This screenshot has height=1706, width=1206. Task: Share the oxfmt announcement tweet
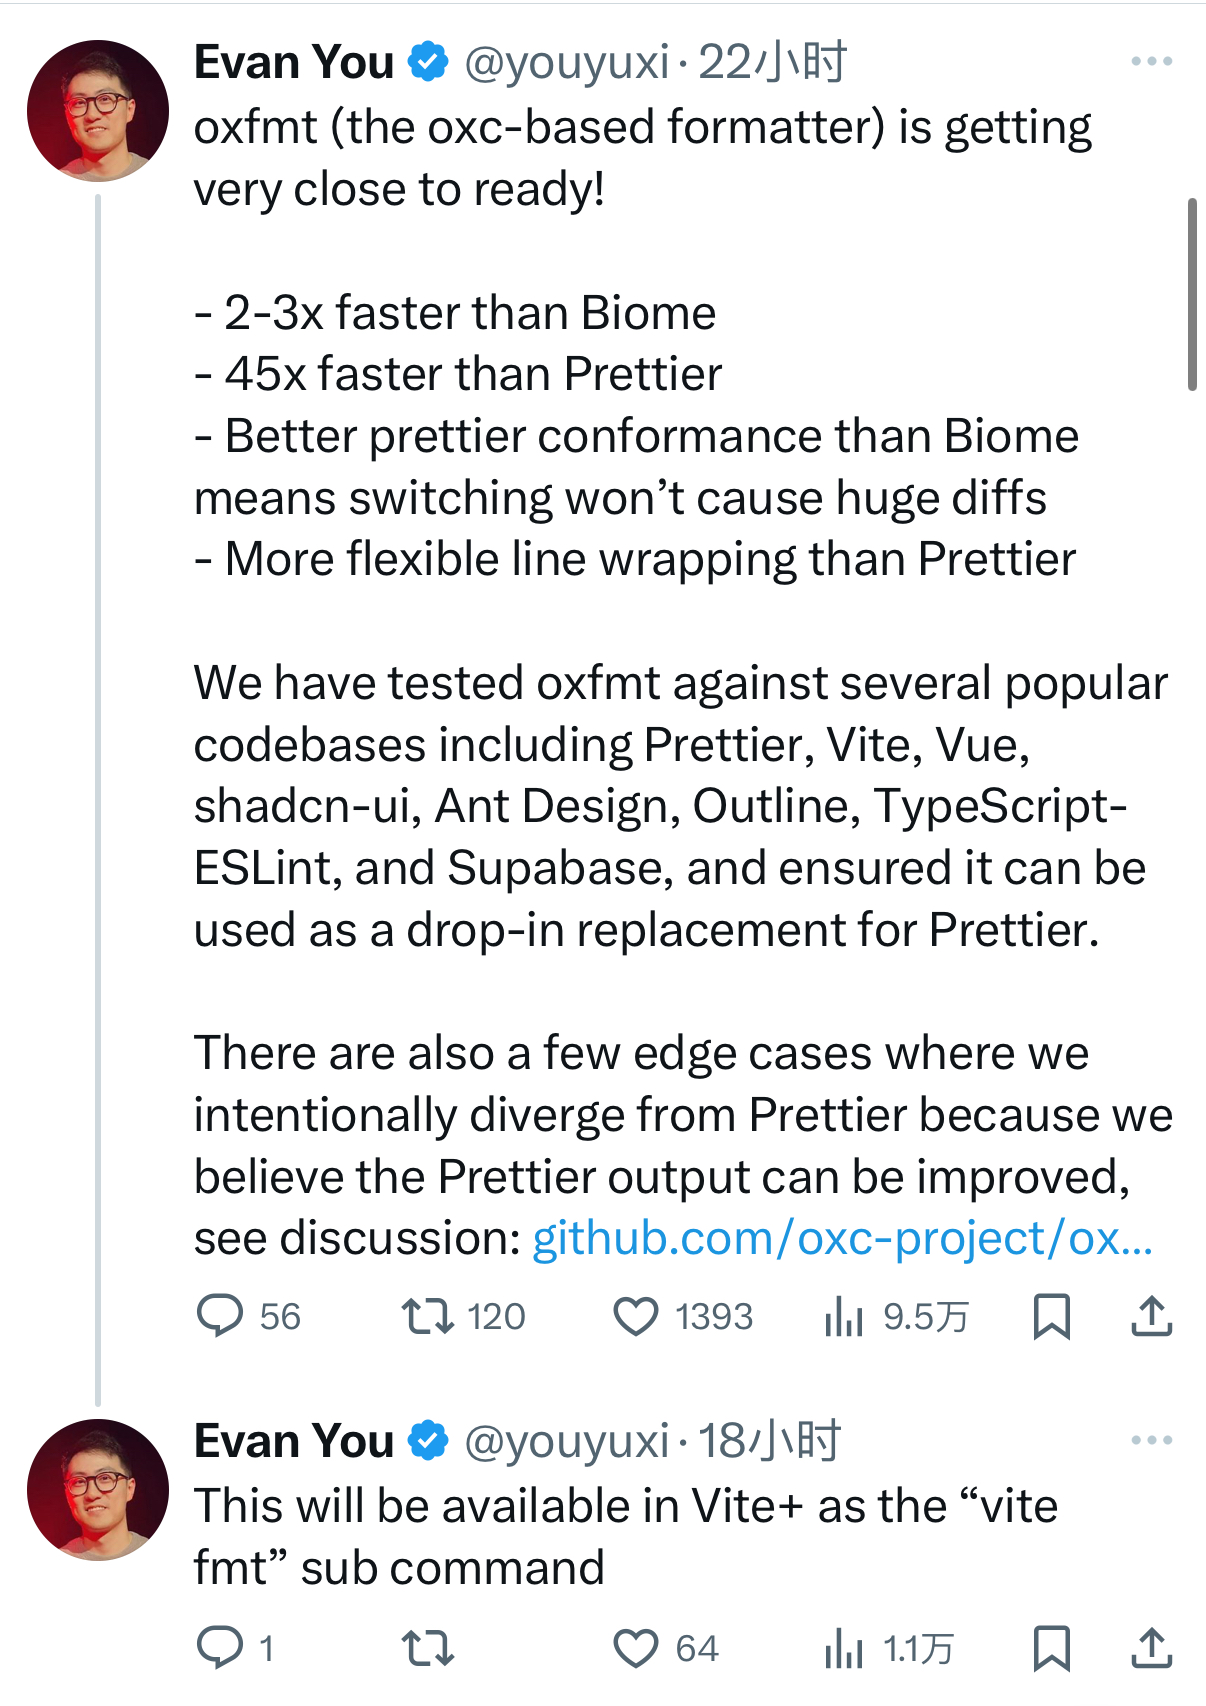click(x=1151, y=1316)
